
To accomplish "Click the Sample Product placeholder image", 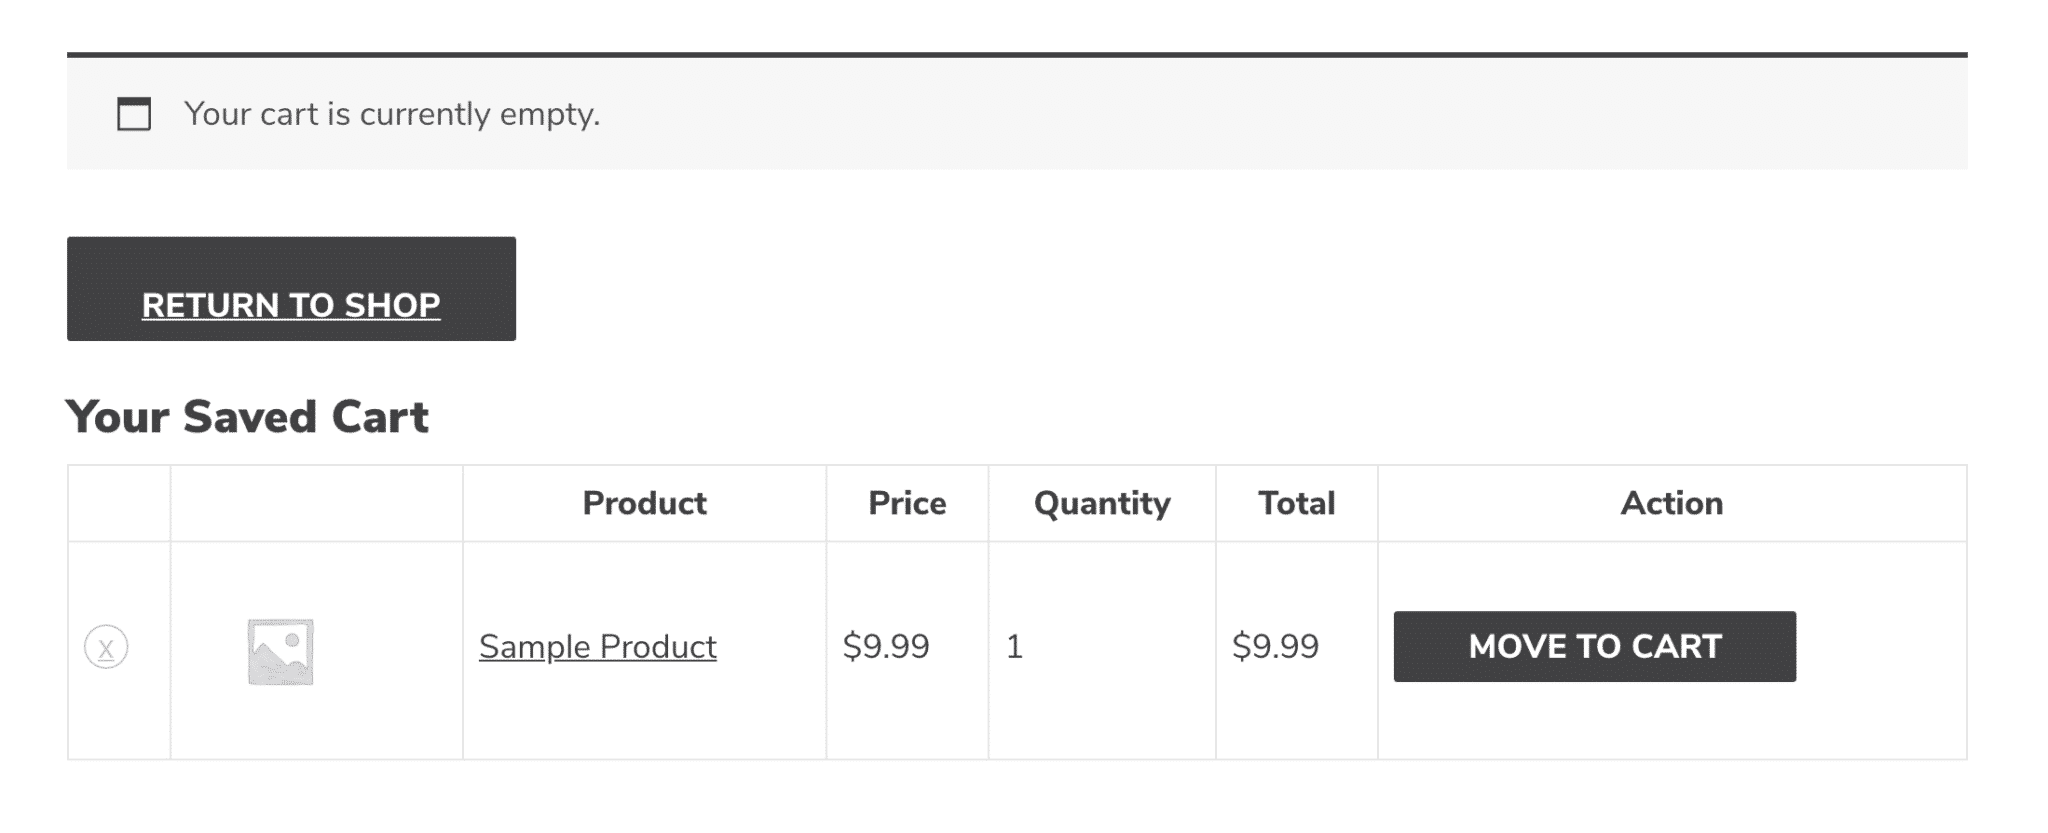I will pos(281,652).
